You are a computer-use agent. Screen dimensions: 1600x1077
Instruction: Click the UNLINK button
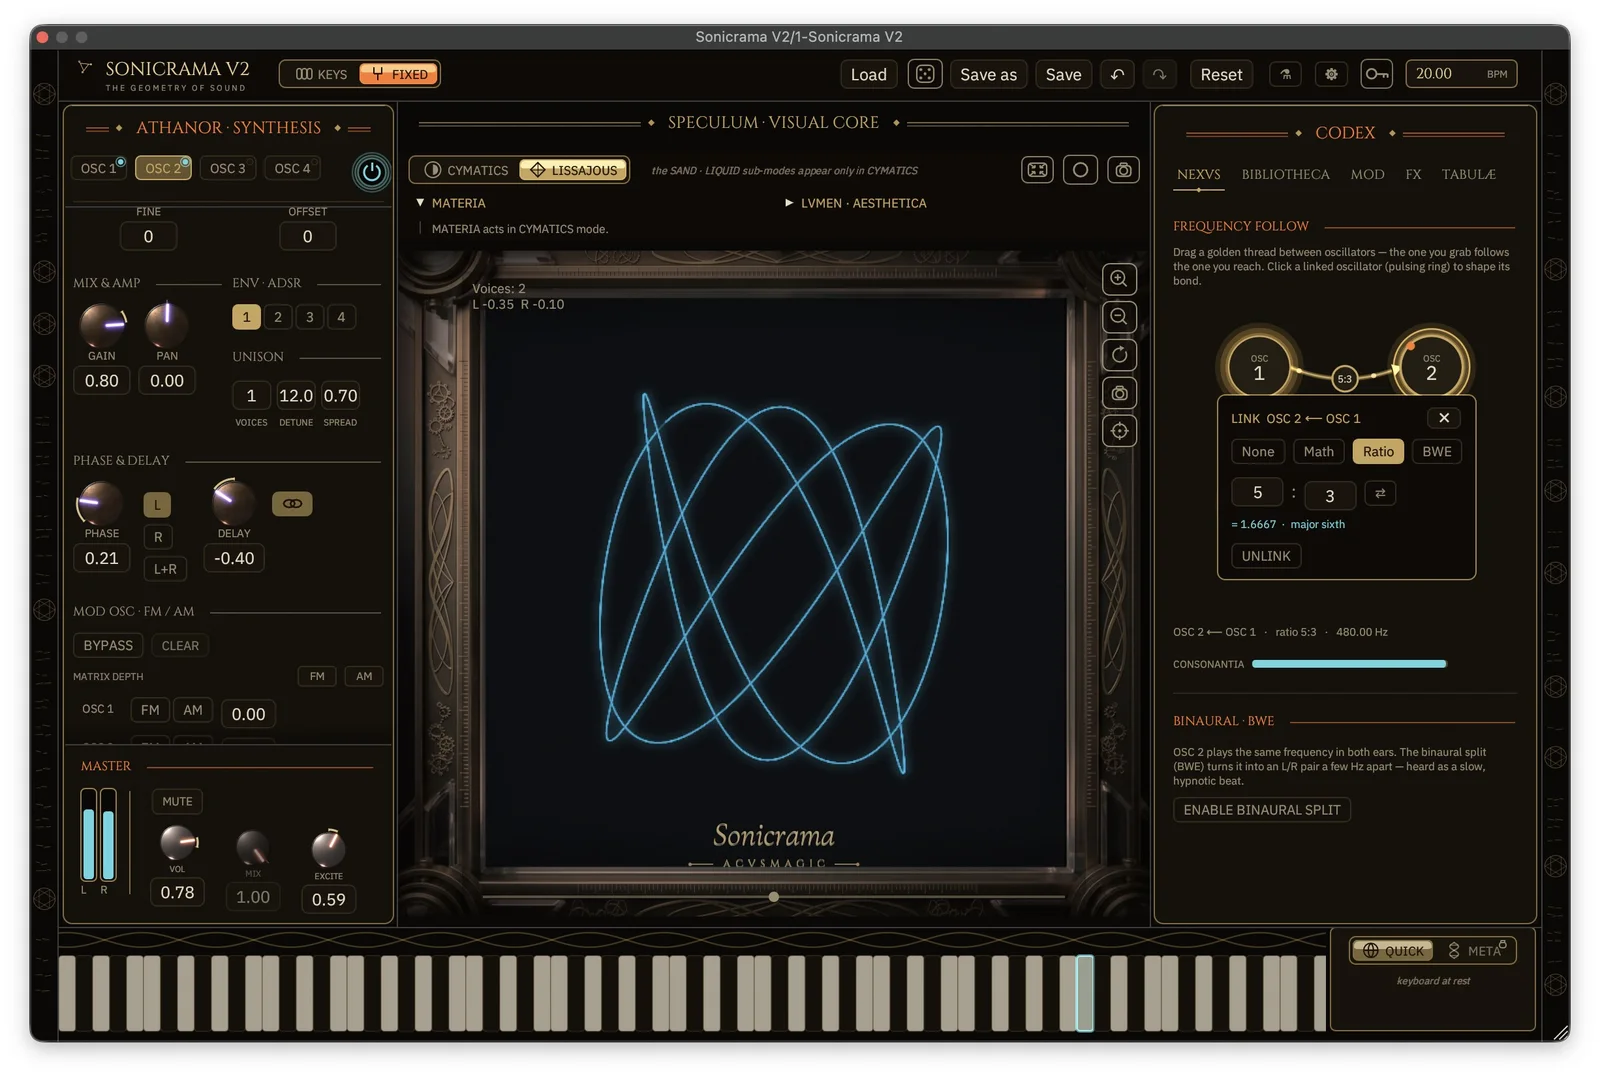1266,556
